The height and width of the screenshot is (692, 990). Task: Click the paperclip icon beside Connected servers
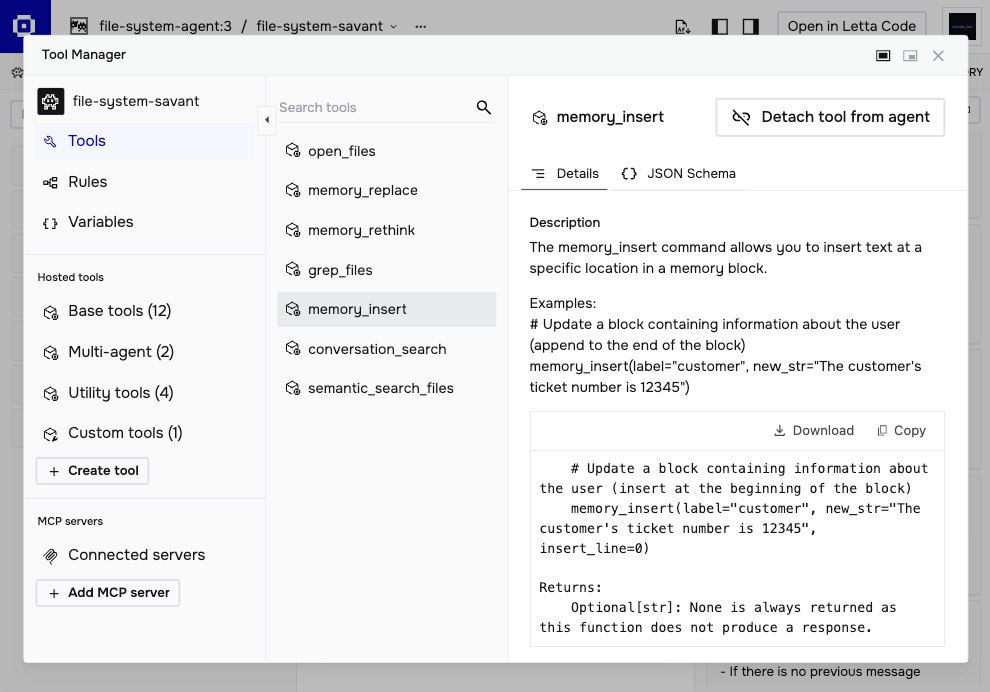coord(51,556)
